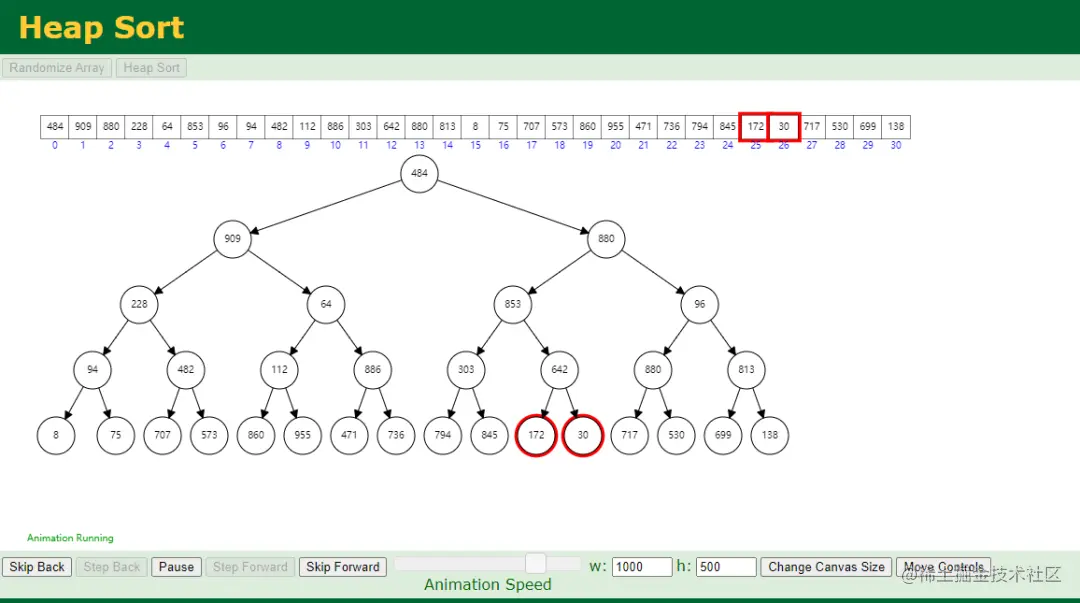
Task: Click array cell 886 at index 10
Action: pyautogui.click(x=335, y=127)
